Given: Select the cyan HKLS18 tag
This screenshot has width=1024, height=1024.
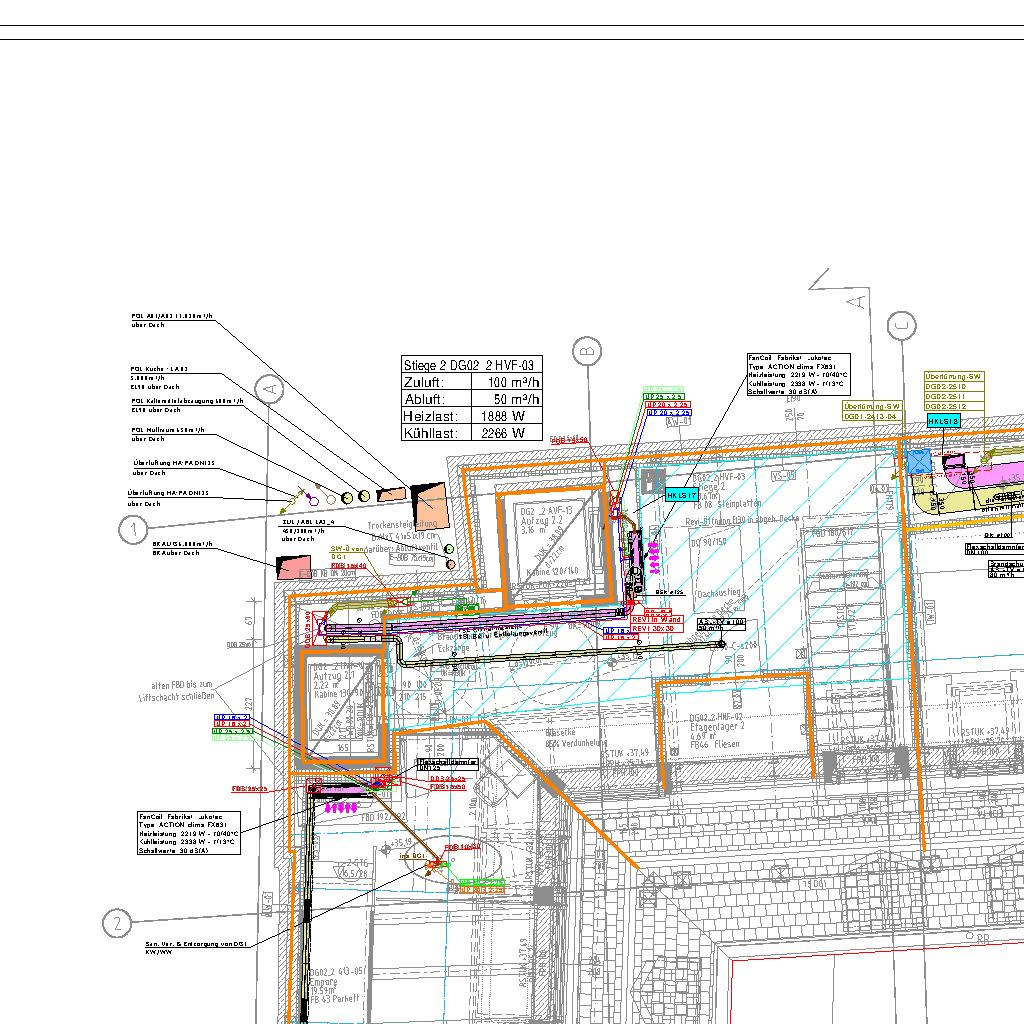Looking at the screenshot, I should click(943, 422).
